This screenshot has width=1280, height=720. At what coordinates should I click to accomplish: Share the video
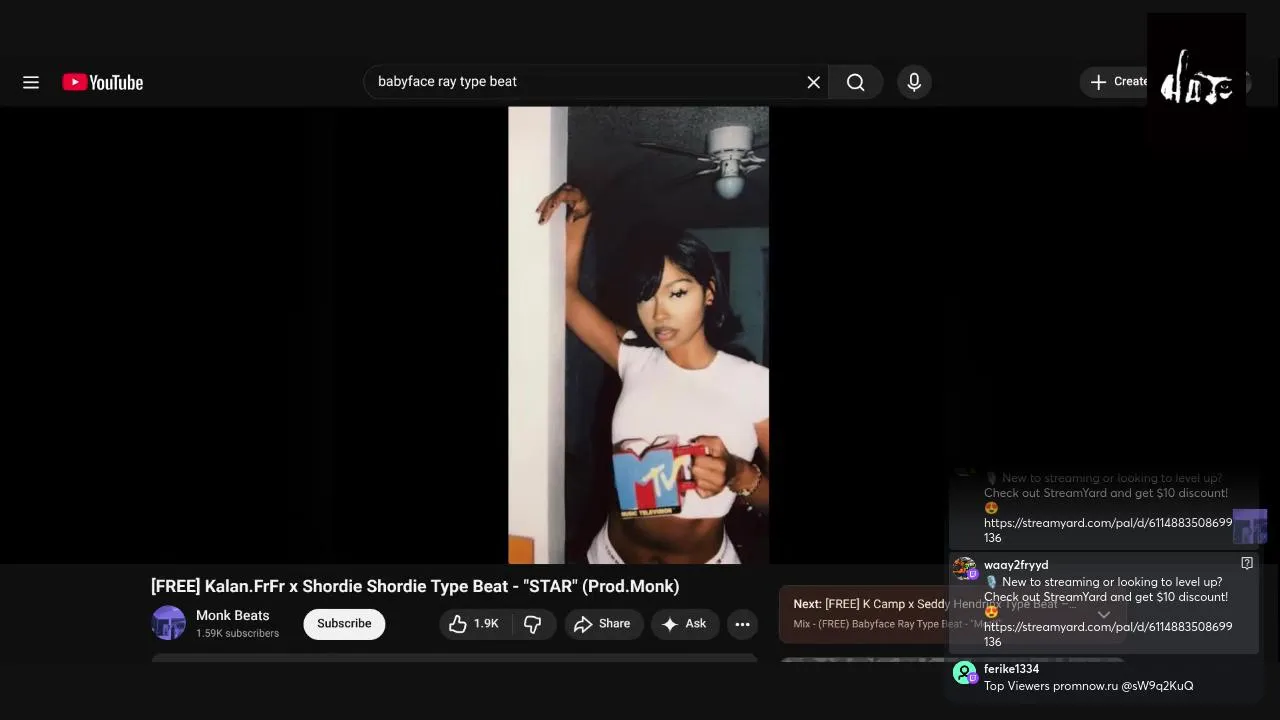[602, 624]
